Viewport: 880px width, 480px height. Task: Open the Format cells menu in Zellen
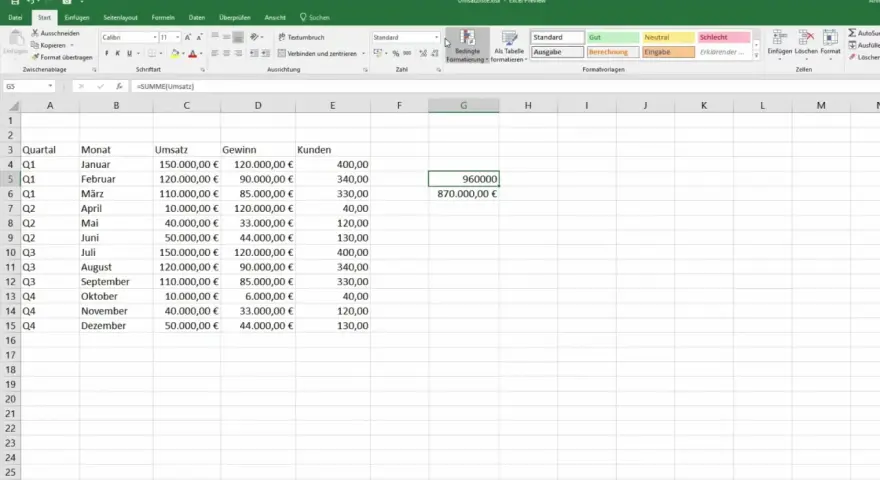pyautogui.click(x=830, y=43)
